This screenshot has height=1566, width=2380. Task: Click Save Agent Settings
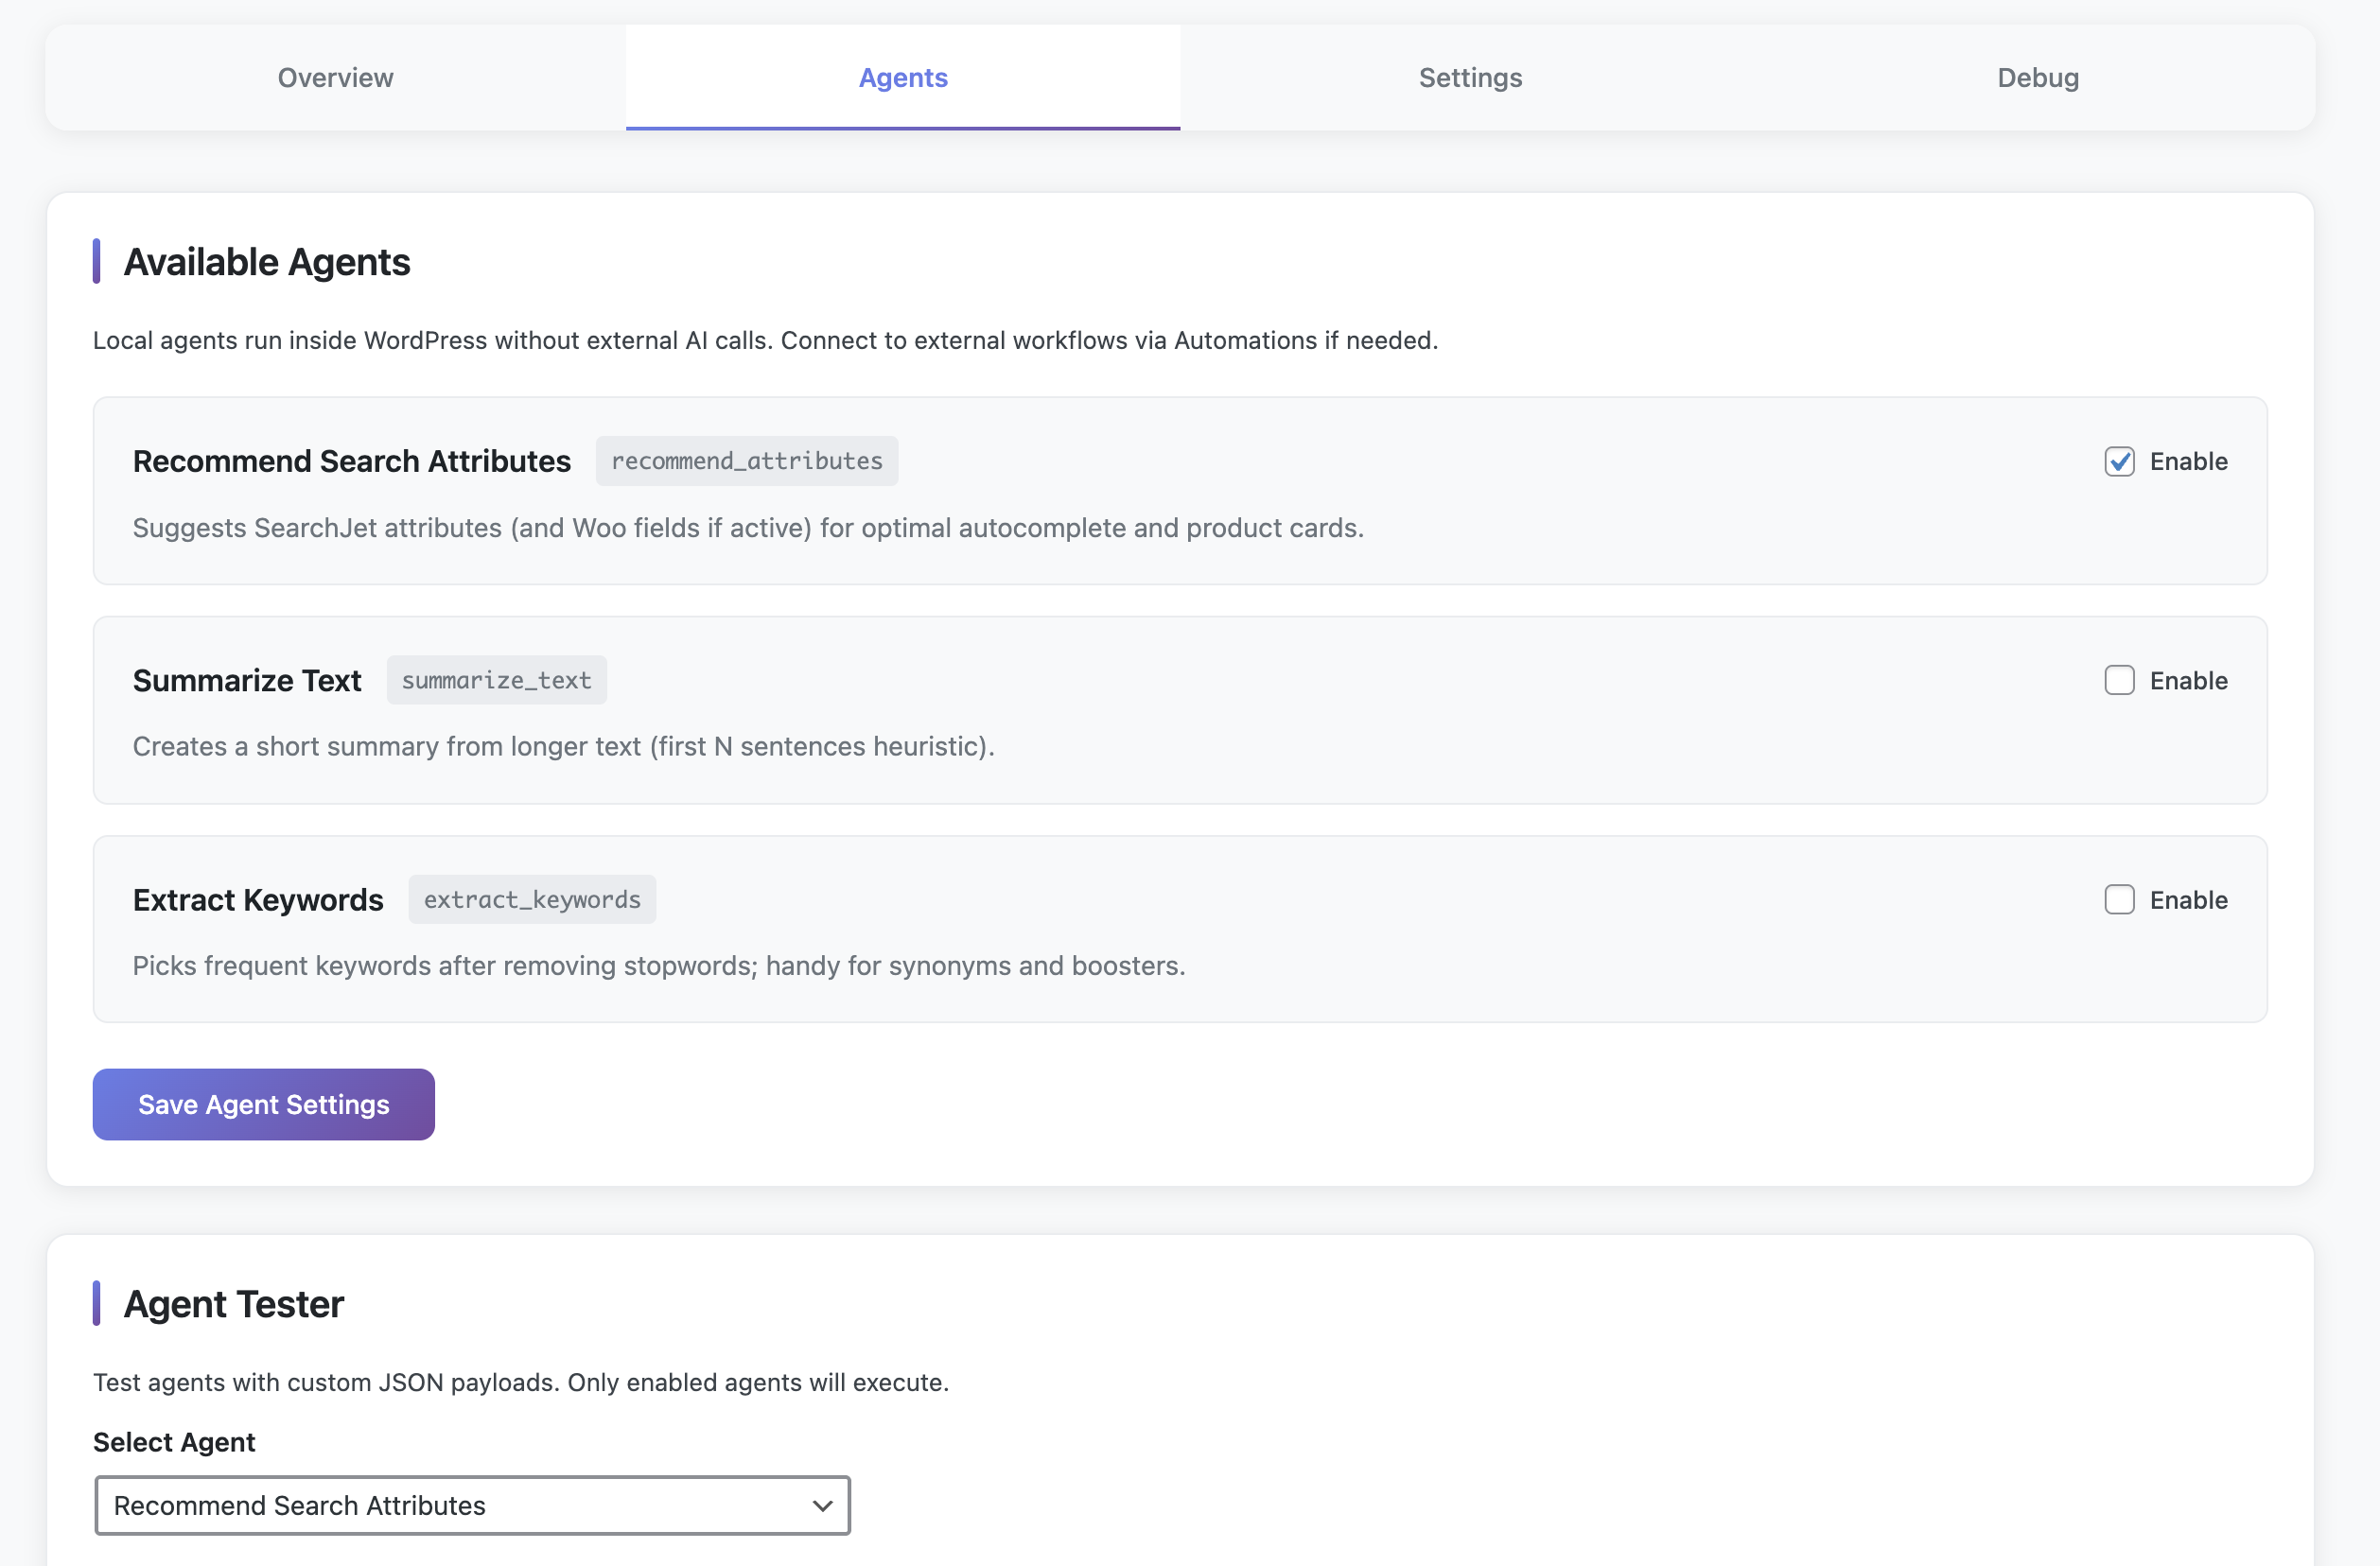pyautogui.click(x=263, y=1104)
